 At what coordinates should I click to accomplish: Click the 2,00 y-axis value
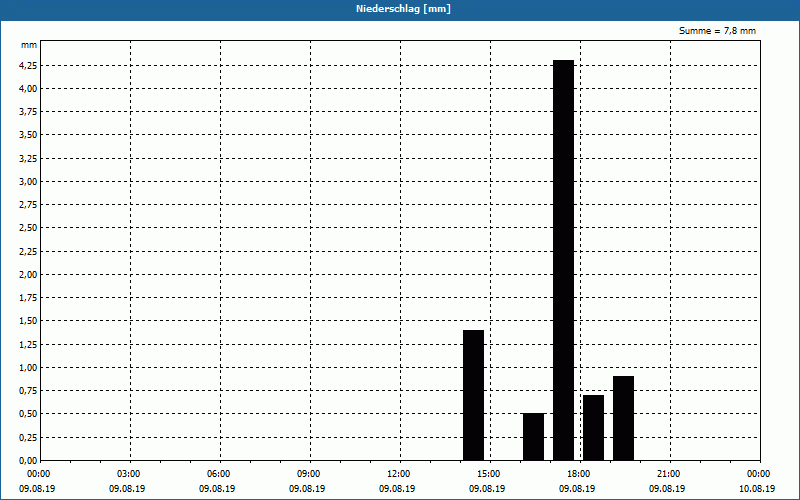click(x=28, y=274)
